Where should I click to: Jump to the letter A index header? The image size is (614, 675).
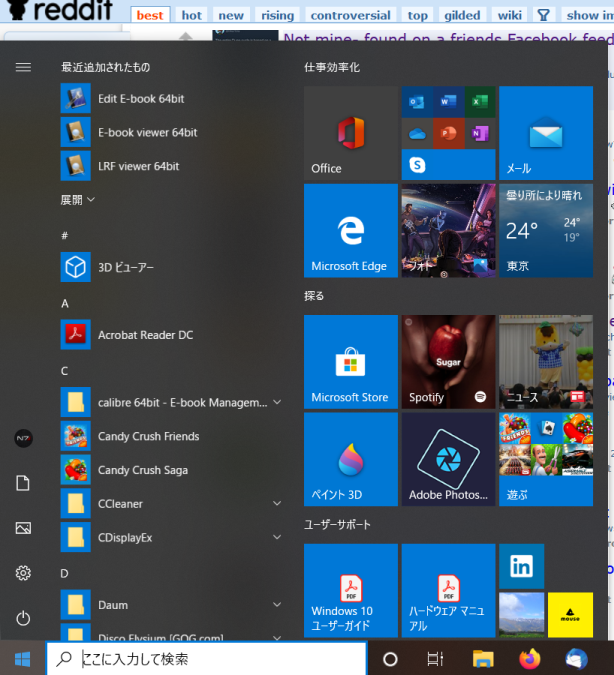pos(65,303)
